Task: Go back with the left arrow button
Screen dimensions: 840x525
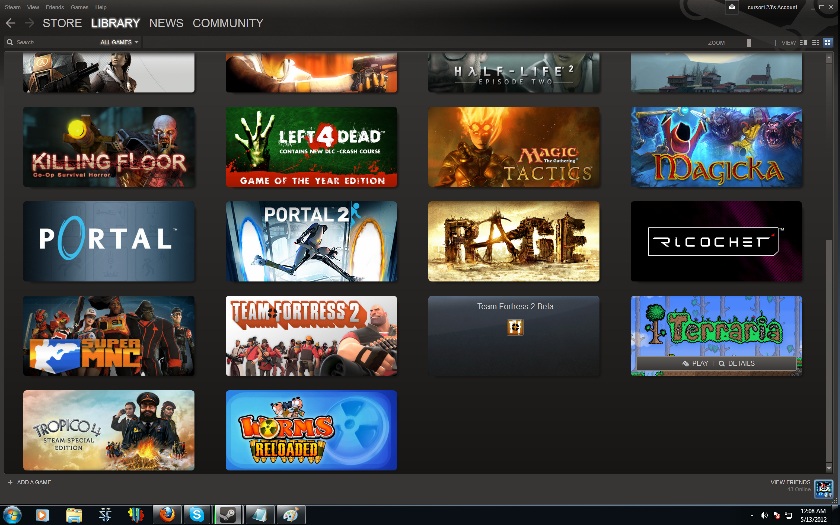Action: pos(10,23)
